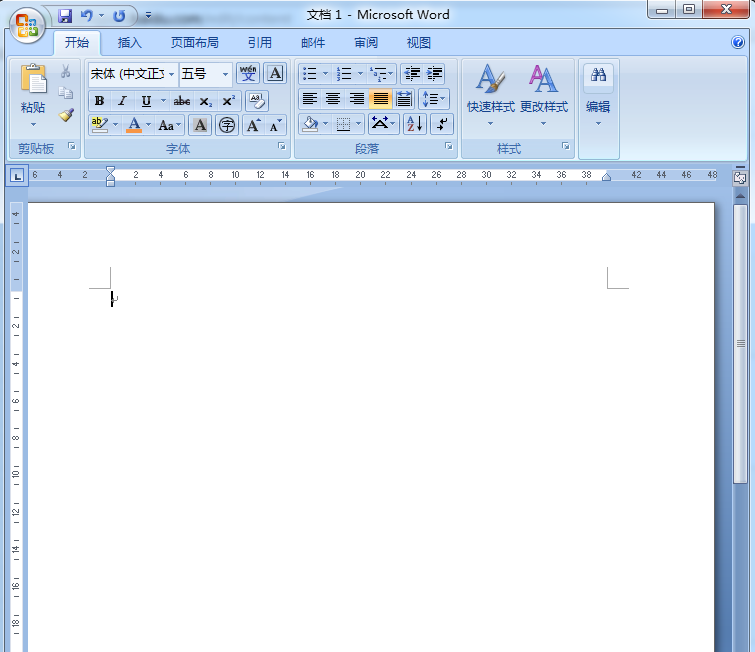Viewport: 755px width, 652px height.
Task: Shrink font size
Action: [x=275, y=126]
